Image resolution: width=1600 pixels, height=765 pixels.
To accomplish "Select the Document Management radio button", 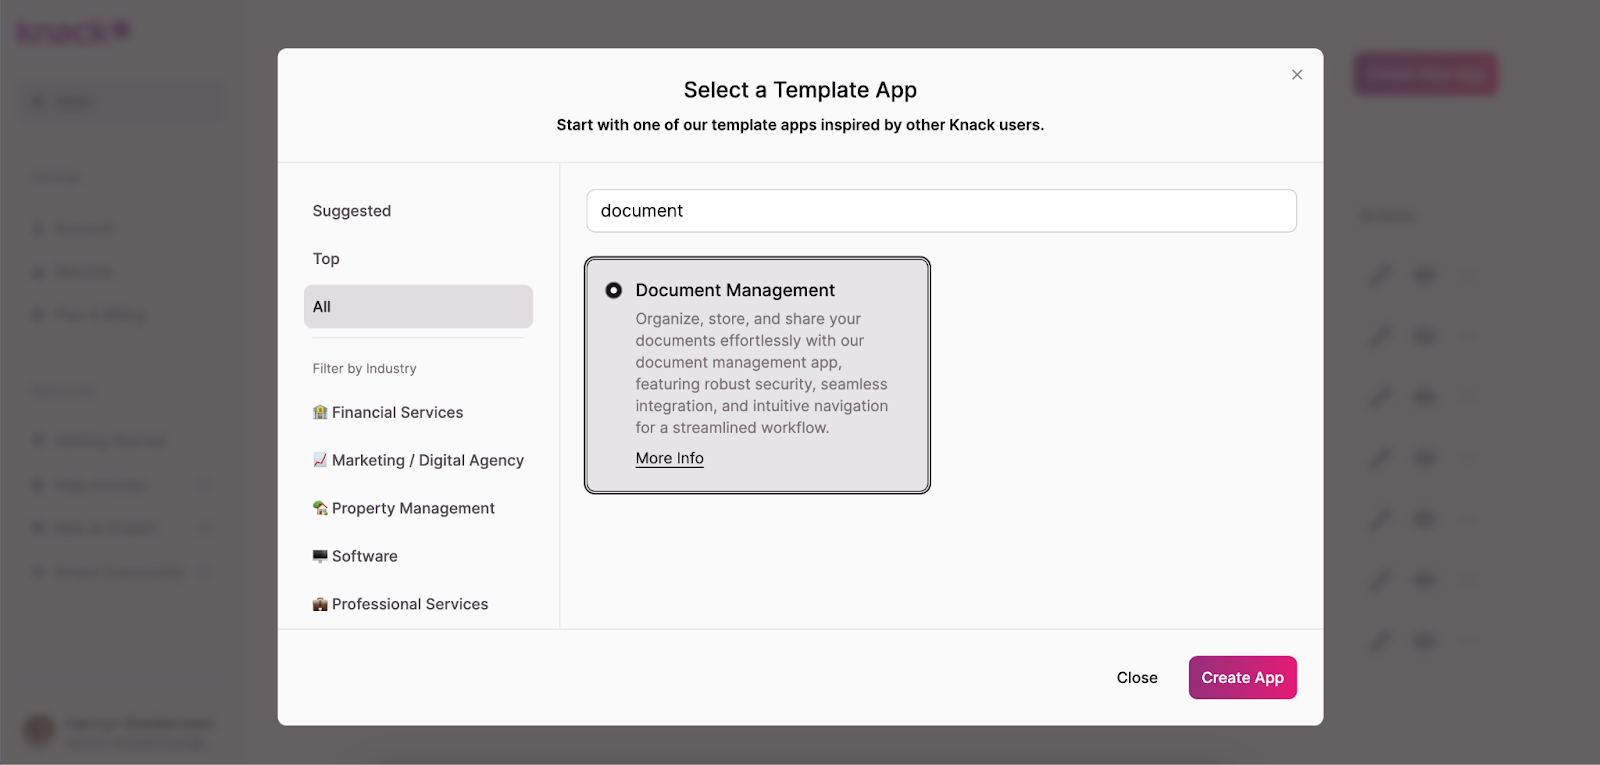I will tap(614, 290).
